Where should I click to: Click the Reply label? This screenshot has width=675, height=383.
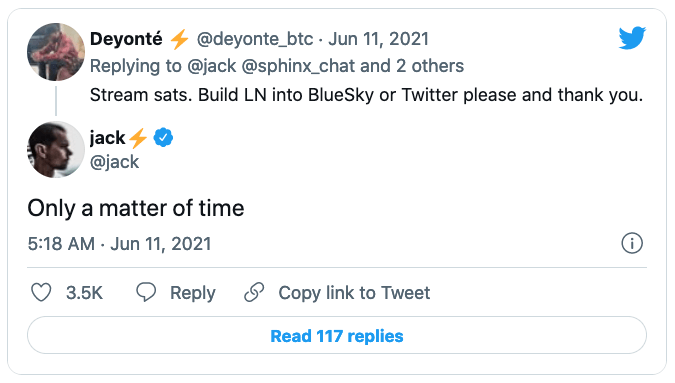click(192, 293)
